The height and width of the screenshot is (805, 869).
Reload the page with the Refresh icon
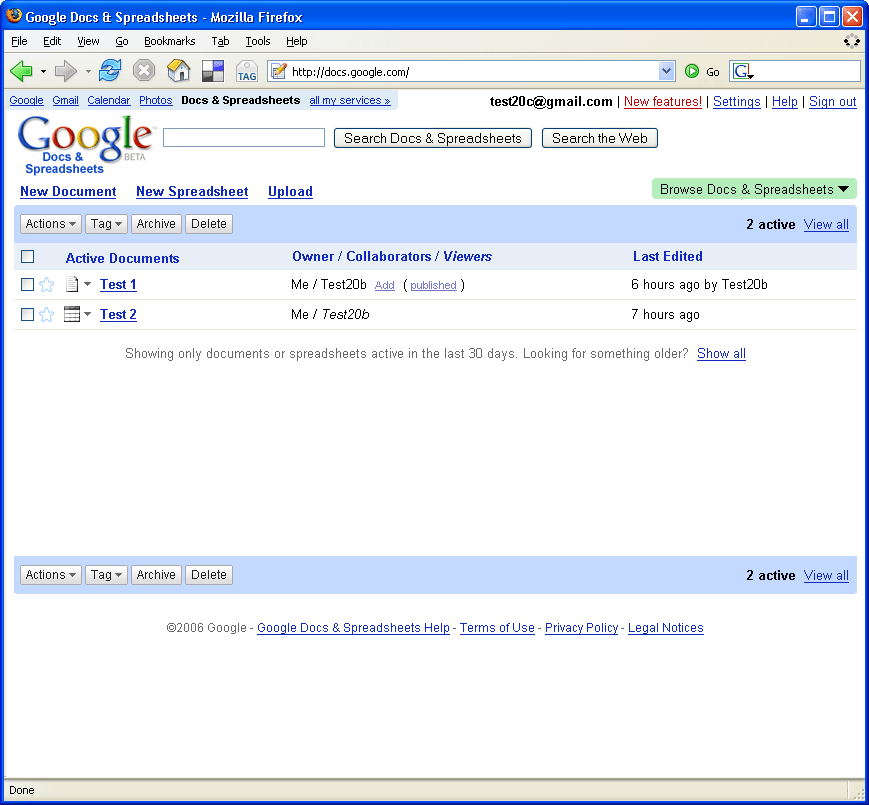pyautogui.click(x=110, y=71)
